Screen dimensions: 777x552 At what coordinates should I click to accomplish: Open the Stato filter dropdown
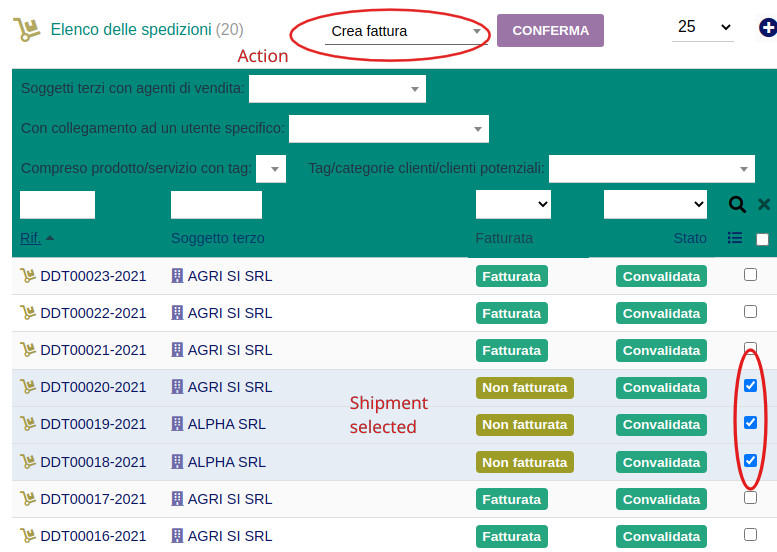coord(655,204)
